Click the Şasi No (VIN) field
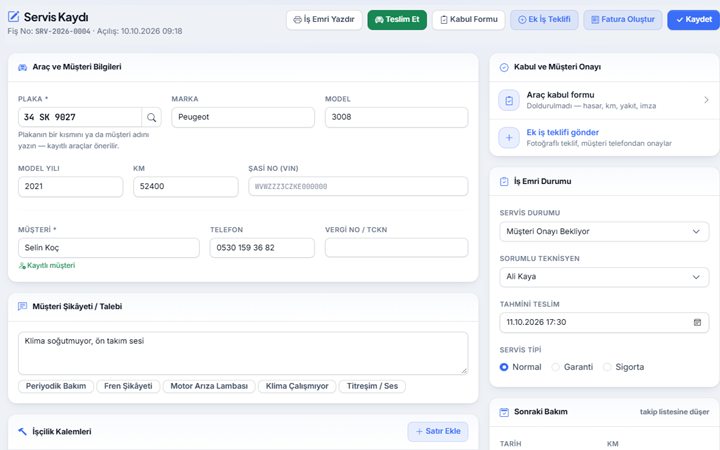This screenshot has height=450, width=720. [358, 187]
